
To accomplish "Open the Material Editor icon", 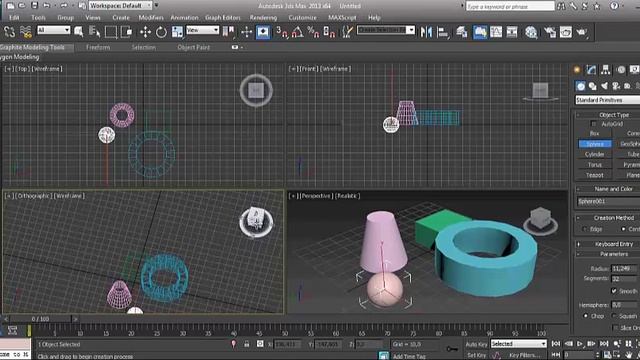I will pyautogui.click(x=531, y=32).
